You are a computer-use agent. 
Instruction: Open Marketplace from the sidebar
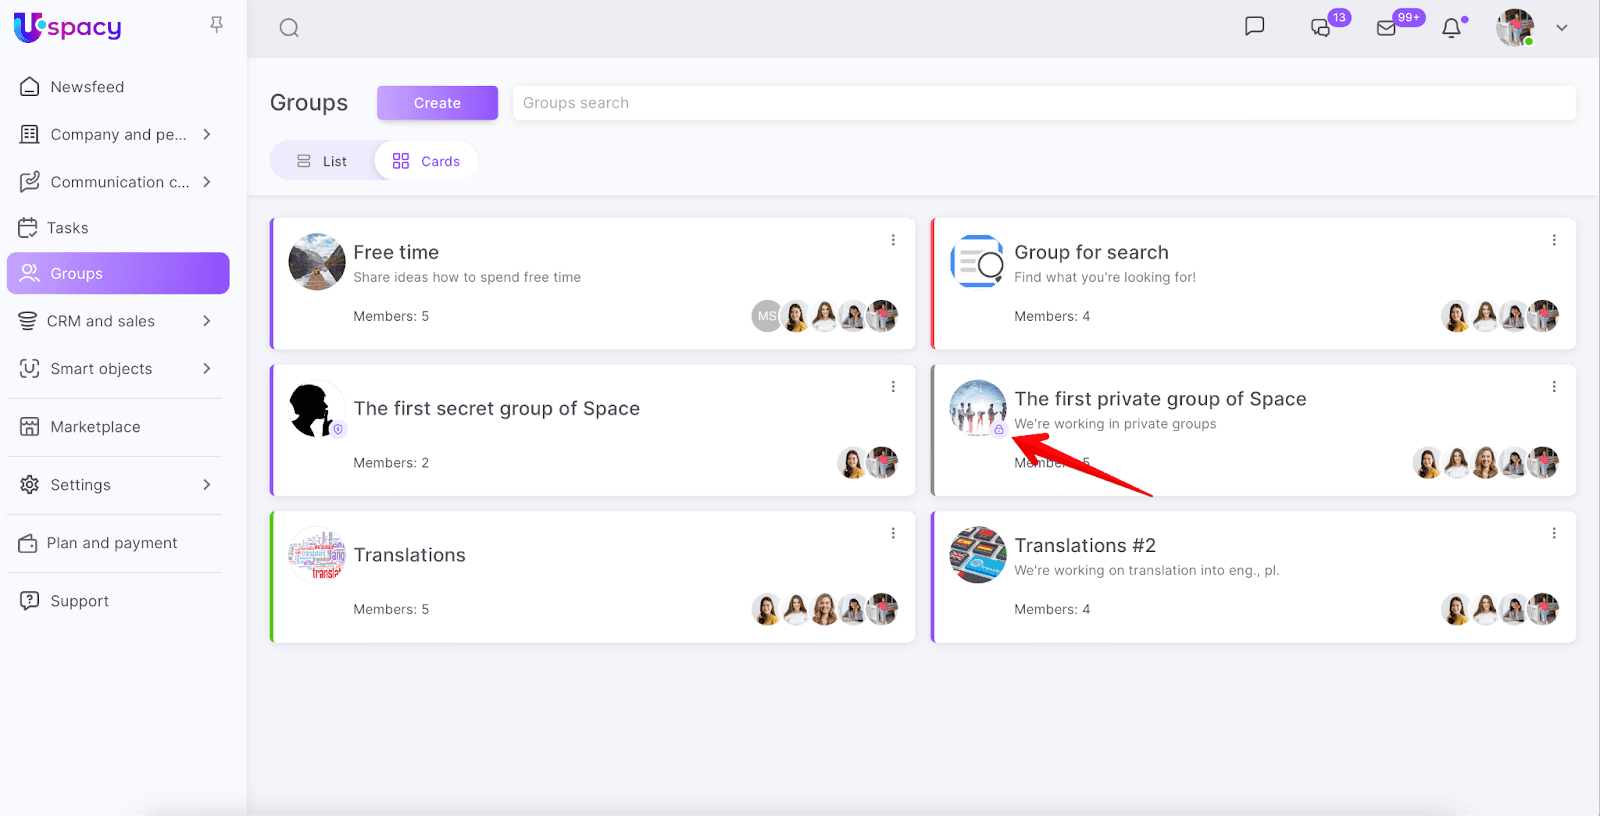[x=95, y=427]
